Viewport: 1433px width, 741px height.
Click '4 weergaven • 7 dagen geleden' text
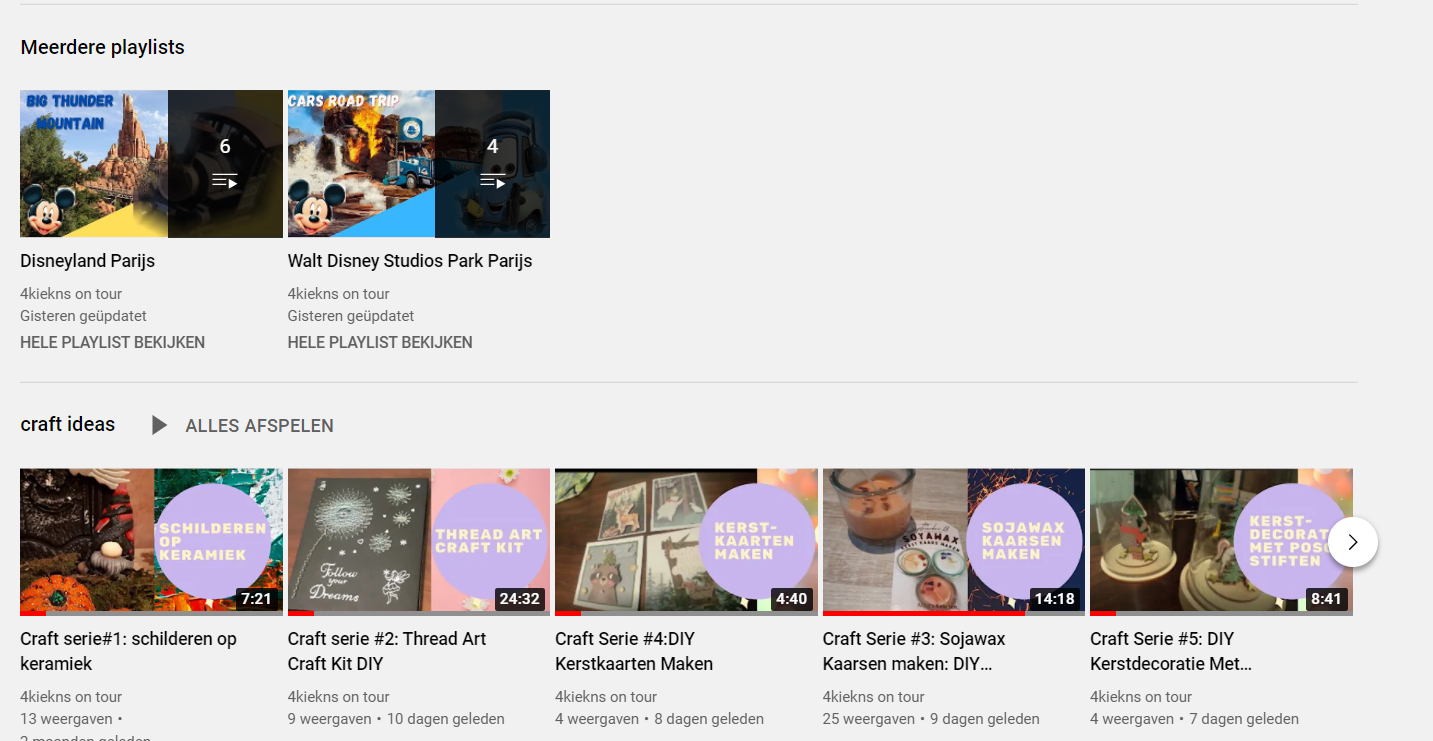[1194, 719]
